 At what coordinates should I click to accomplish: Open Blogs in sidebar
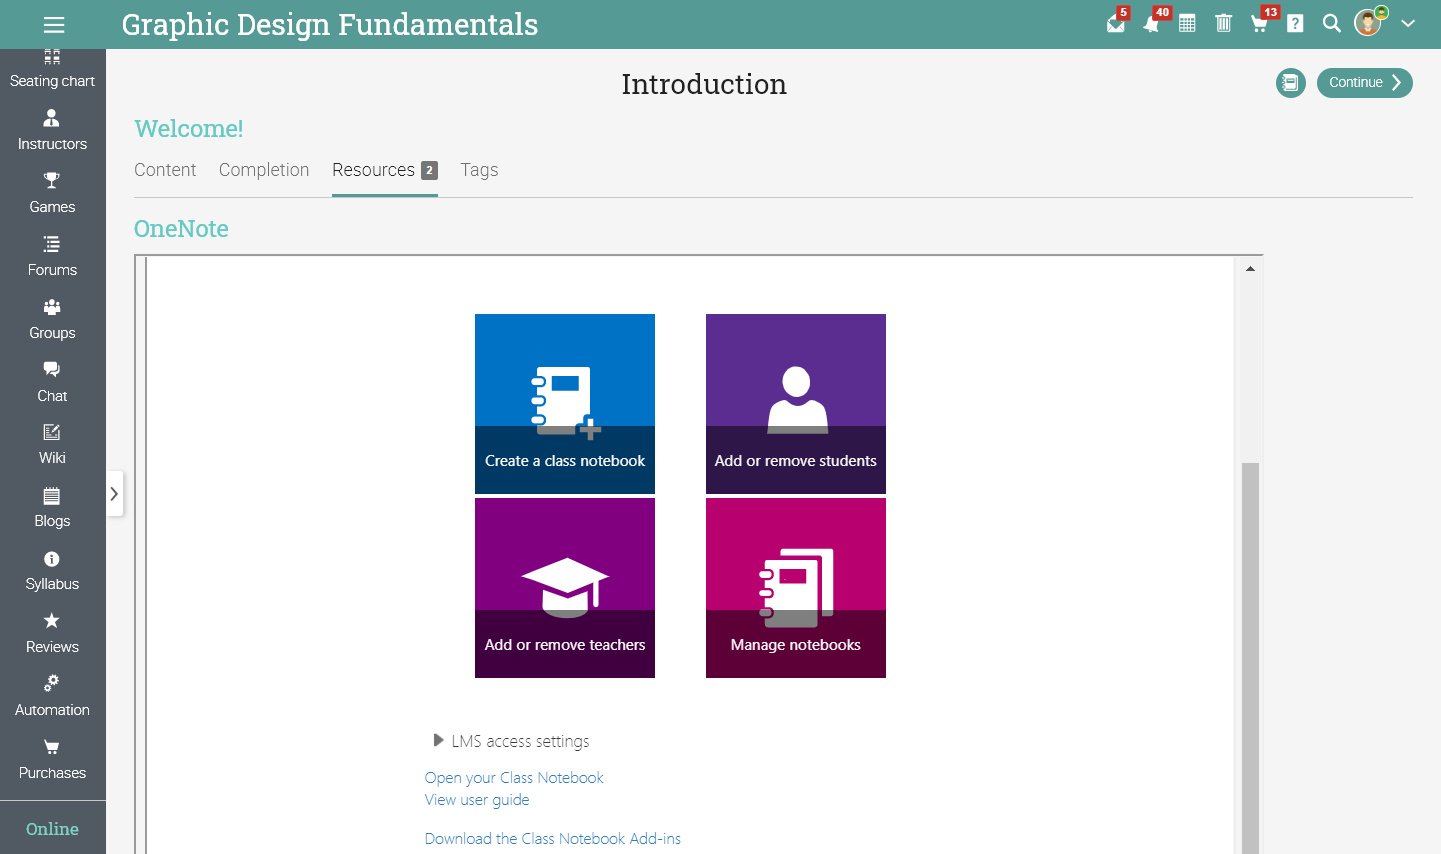click(52, 508)
